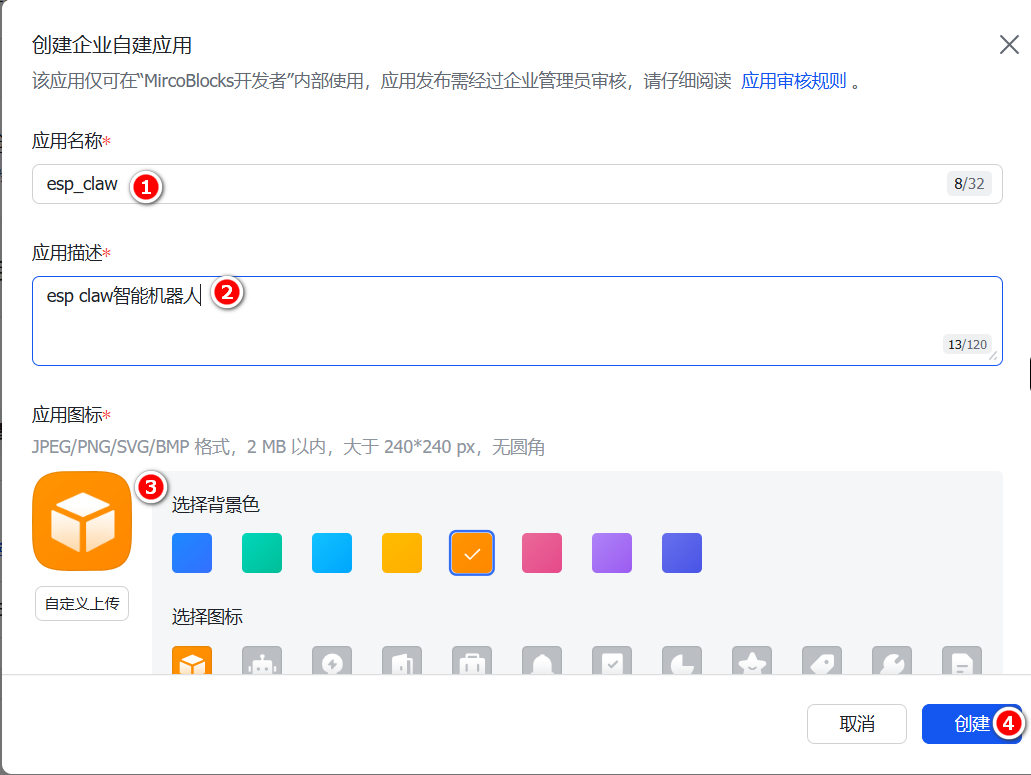Select the building app icon
This screenshot has width=1031, height=775.
tap(402, 660)
